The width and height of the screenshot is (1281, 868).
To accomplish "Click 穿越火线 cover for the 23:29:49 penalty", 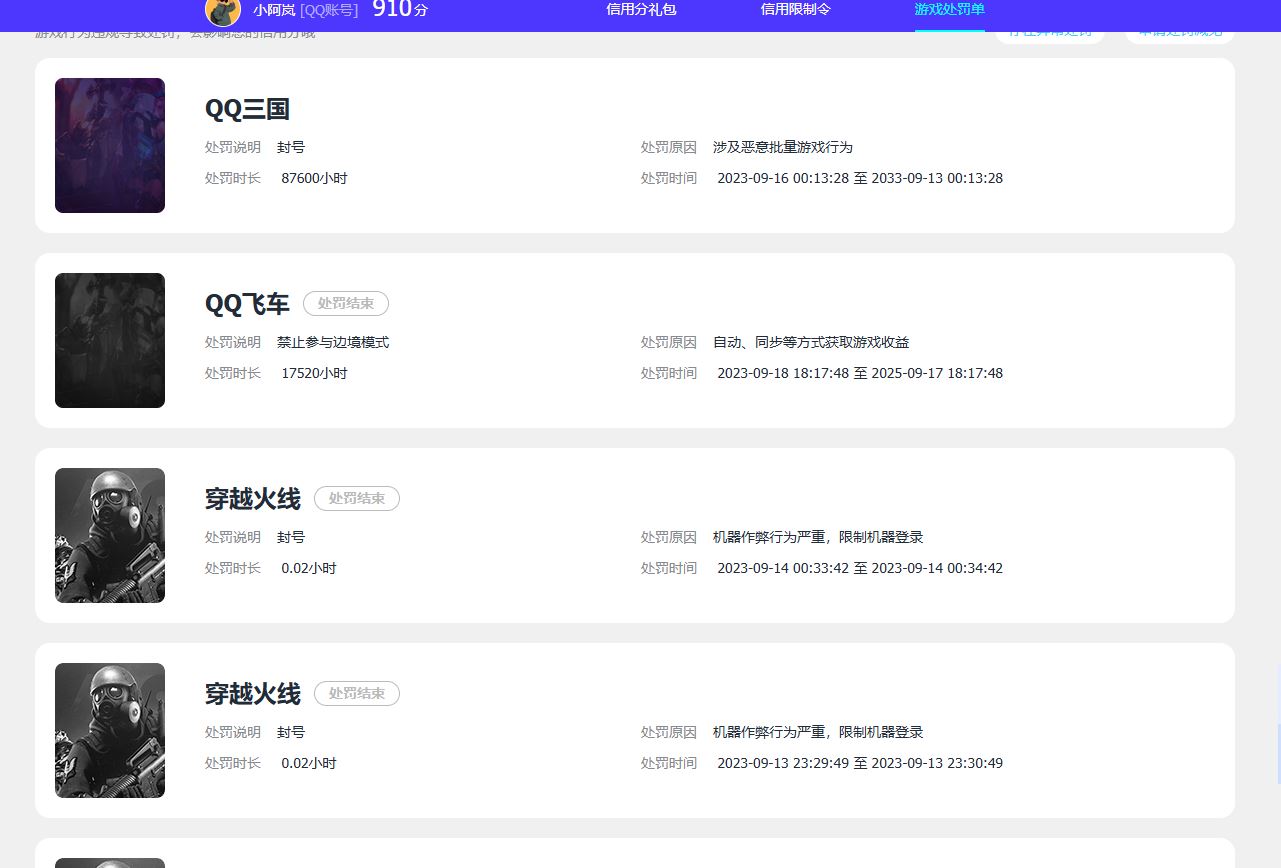I will coord(110,731).
